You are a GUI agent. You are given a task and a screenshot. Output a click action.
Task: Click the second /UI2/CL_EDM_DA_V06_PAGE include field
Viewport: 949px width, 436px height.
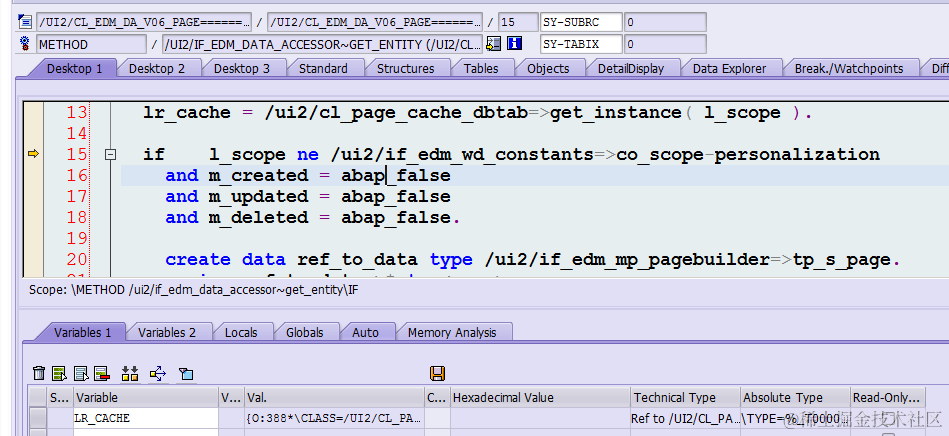(x=375, y=22)
